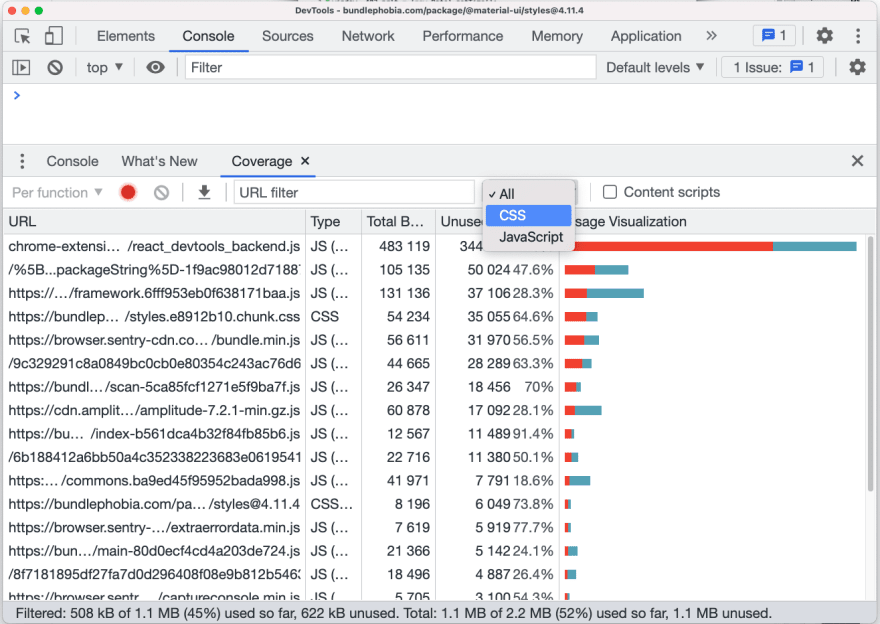Open the Per function dropdown
Viewport: 880px width, 624px height.
[57, 192]
